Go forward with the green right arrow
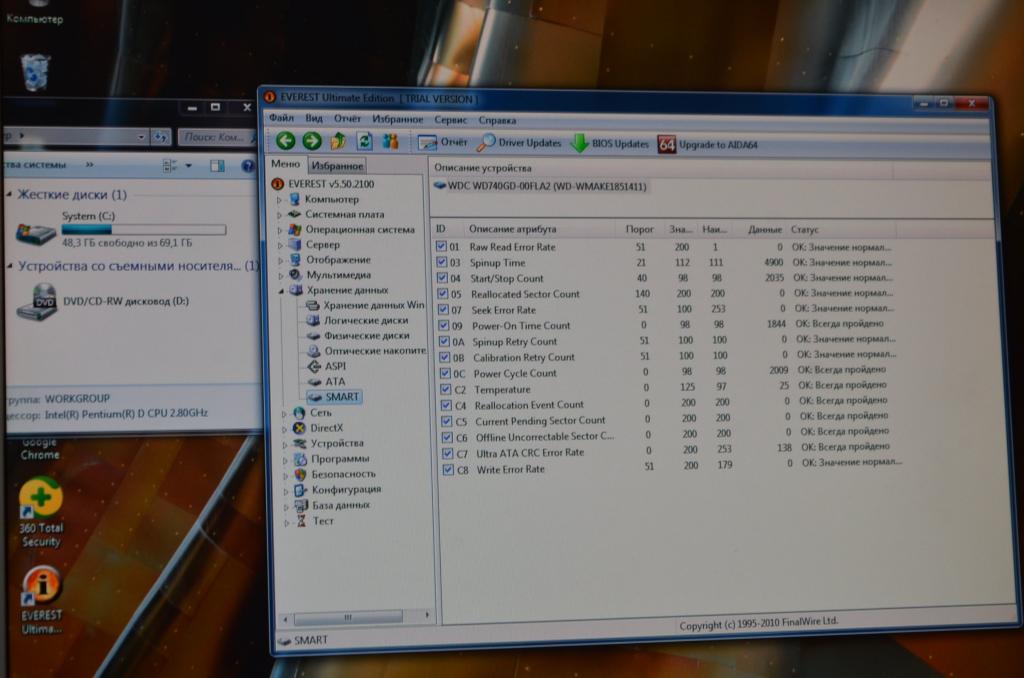Screen dimensions: 1024x678 [312, 140]
